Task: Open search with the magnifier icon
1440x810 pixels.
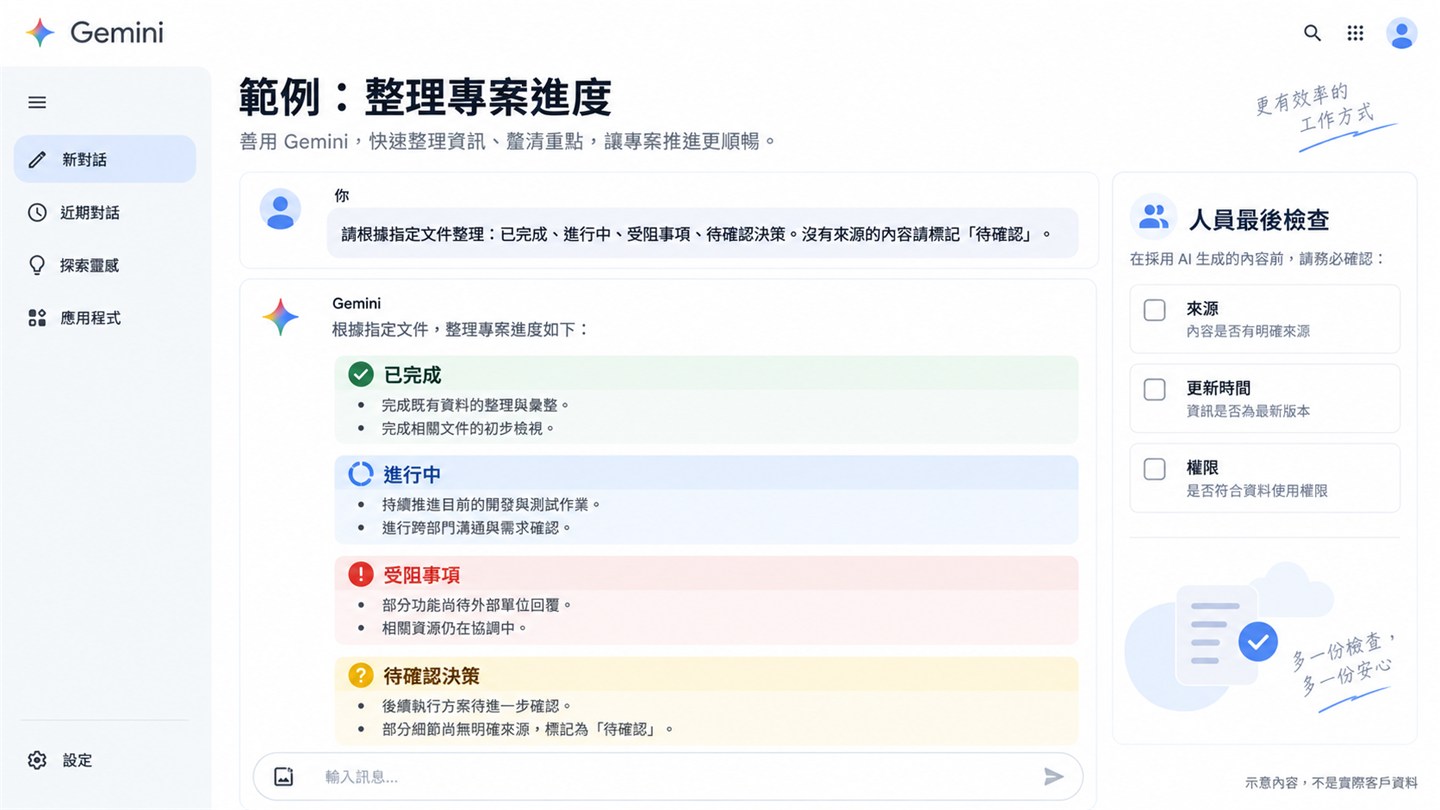Action: coord(1312,33)
